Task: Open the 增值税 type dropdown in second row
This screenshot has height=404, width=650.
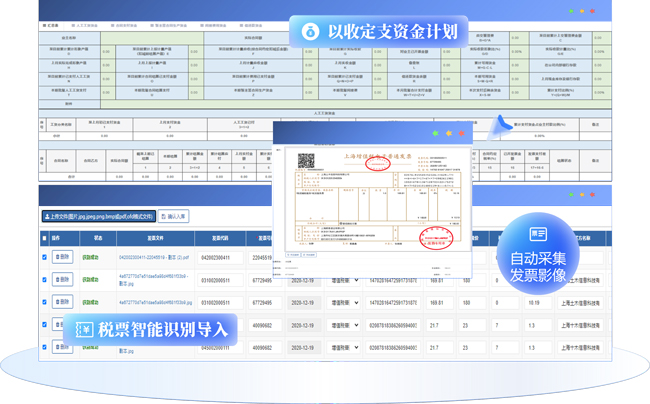Action: pyautogui.click(x=342, y=280)
